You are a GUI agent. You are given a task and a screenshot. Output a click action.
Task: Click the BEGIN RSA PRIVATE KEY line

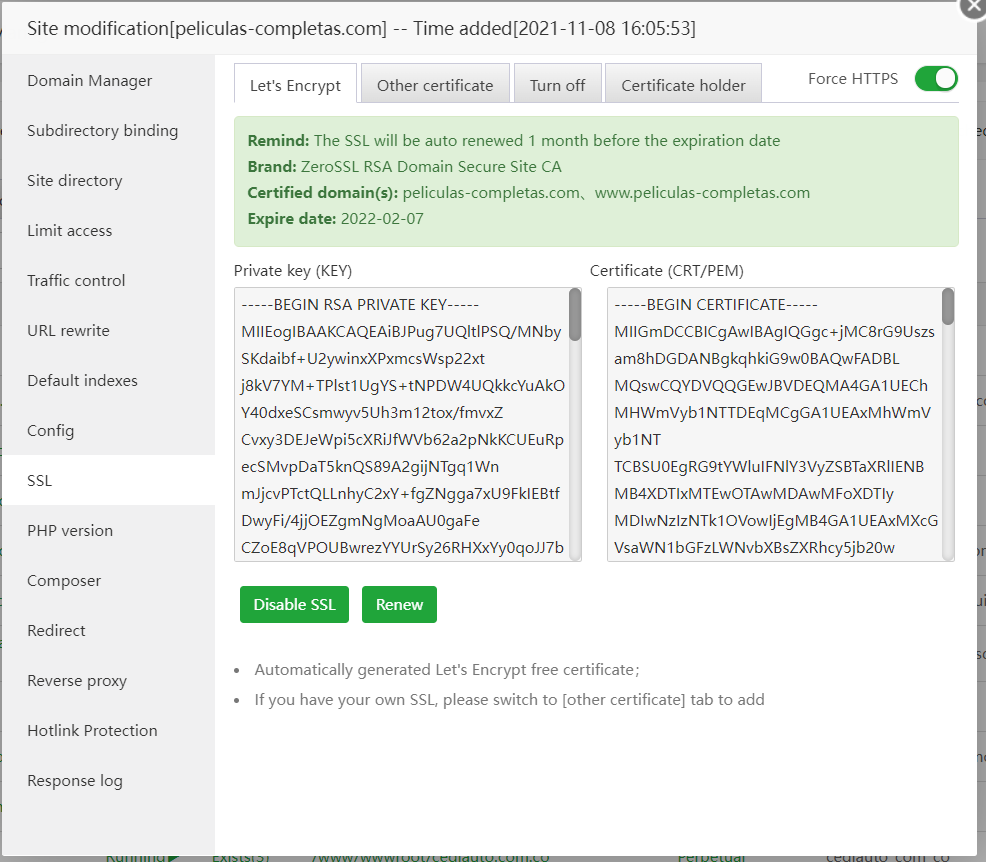360,305
